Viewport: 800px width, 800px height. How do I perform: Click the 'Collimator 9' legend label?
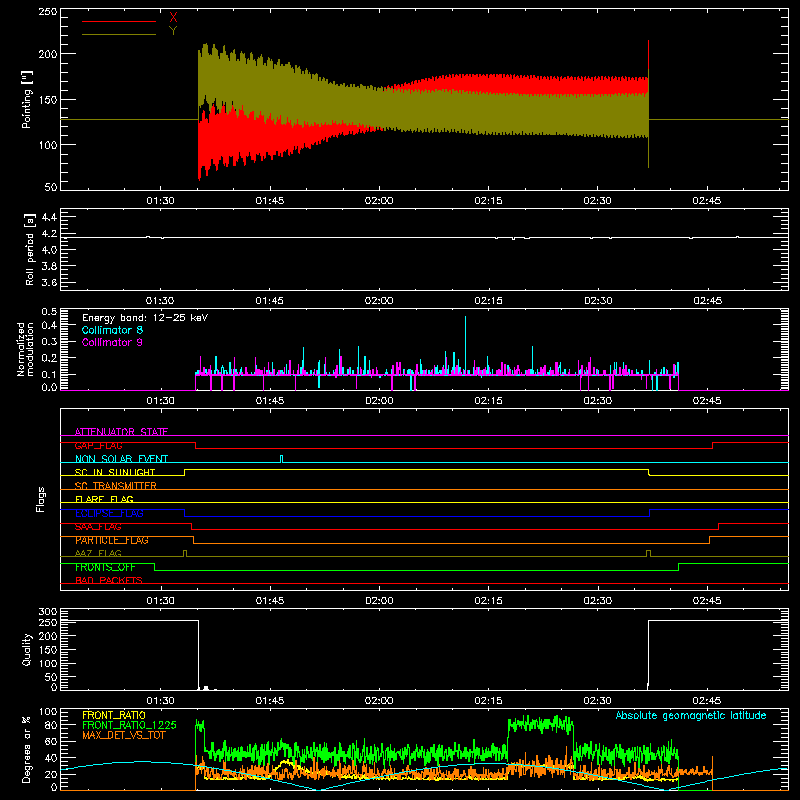coord(112,342)
